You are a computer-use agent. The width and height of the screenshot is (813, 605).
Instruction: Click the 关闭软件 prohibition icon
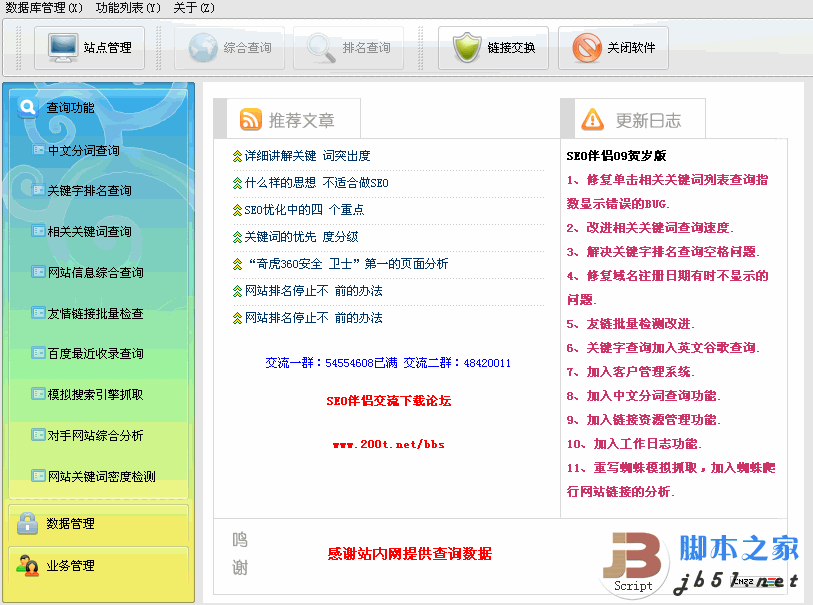click(587, 48)
